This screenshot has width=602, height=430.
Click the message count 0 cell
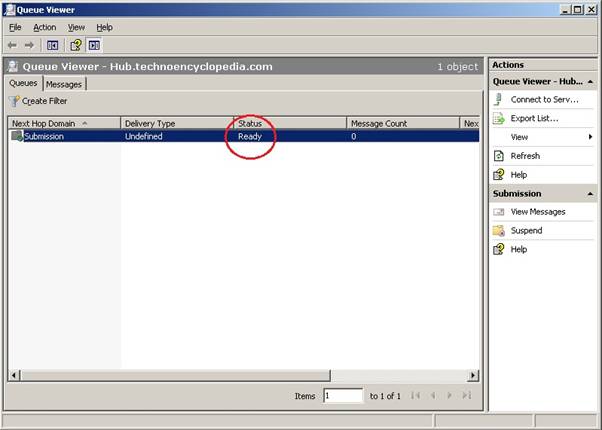point(354,136)
